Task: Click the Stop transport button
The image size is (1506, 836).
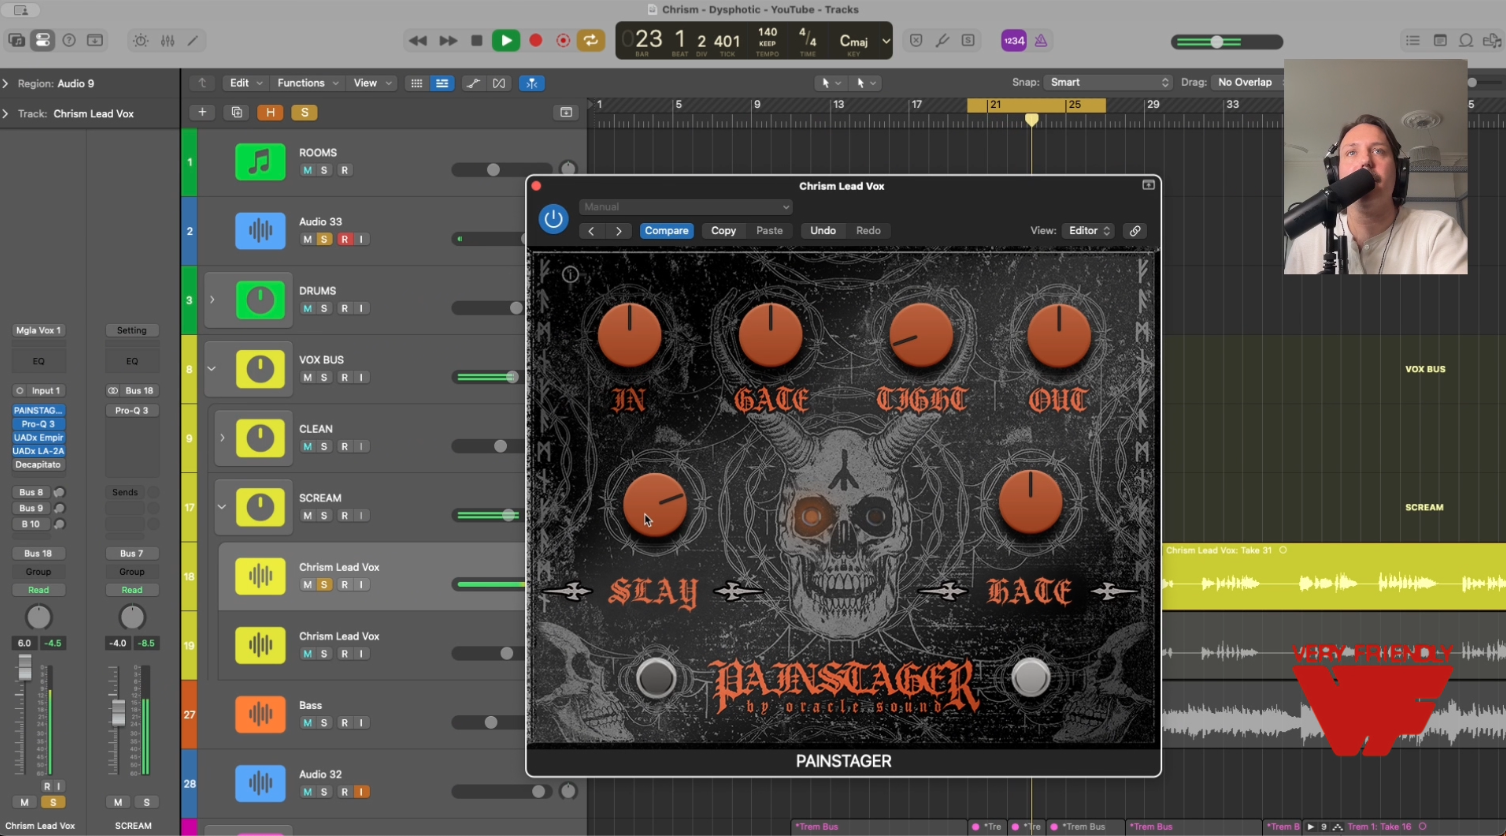Action: (477, 41)
